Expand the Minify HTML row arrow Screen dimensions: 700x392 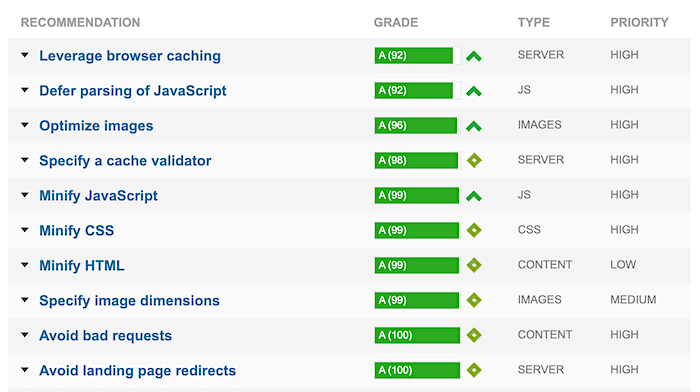[x=25, y=265]
